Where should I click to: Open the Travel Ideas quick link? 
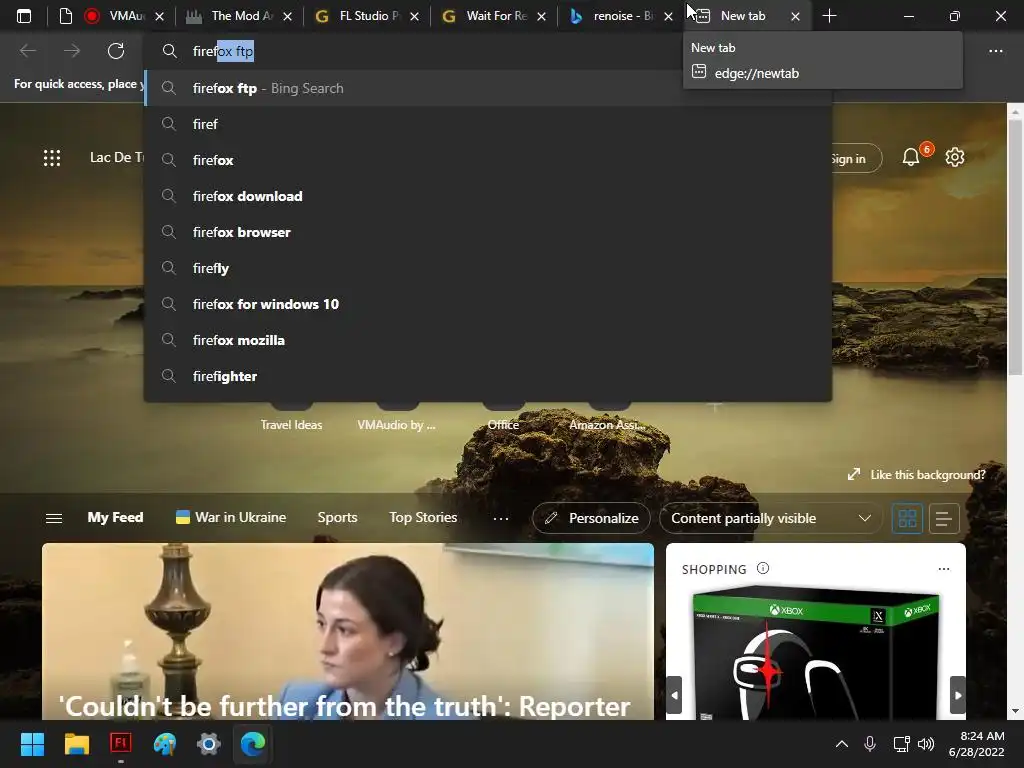[291, 424]
